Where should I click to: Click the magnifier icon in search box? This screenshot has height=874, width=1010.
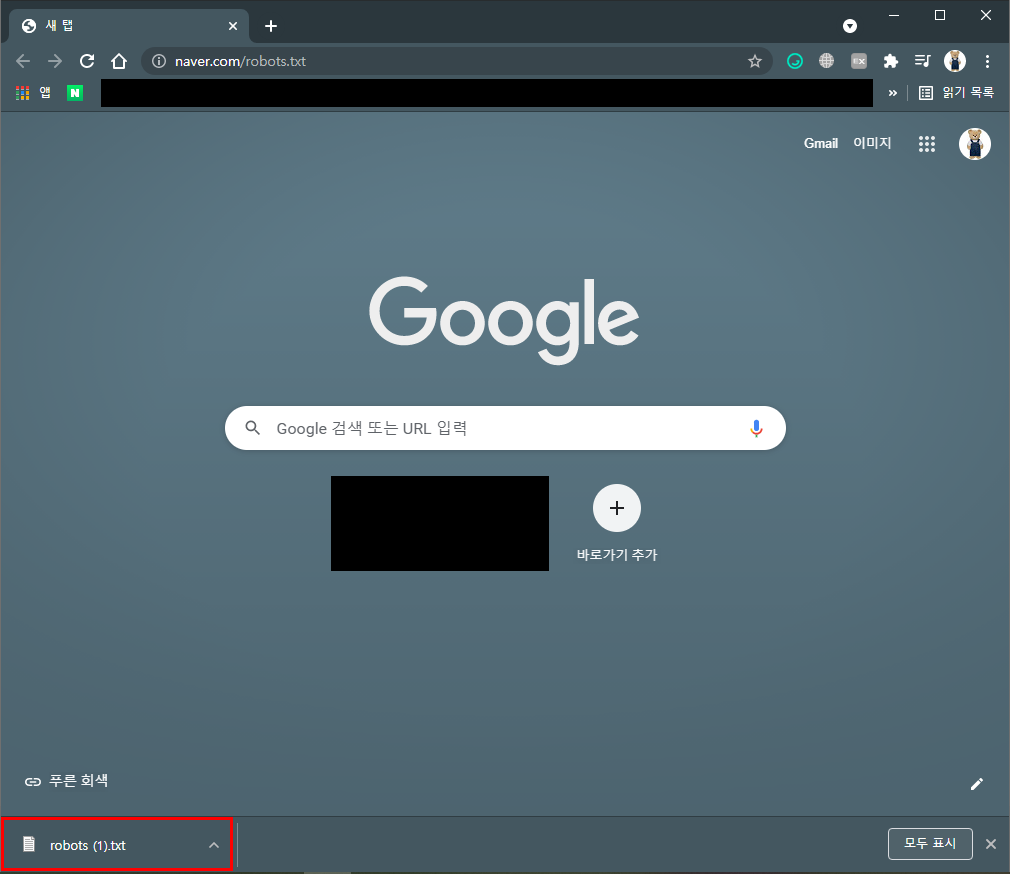[x=252, y=428]
